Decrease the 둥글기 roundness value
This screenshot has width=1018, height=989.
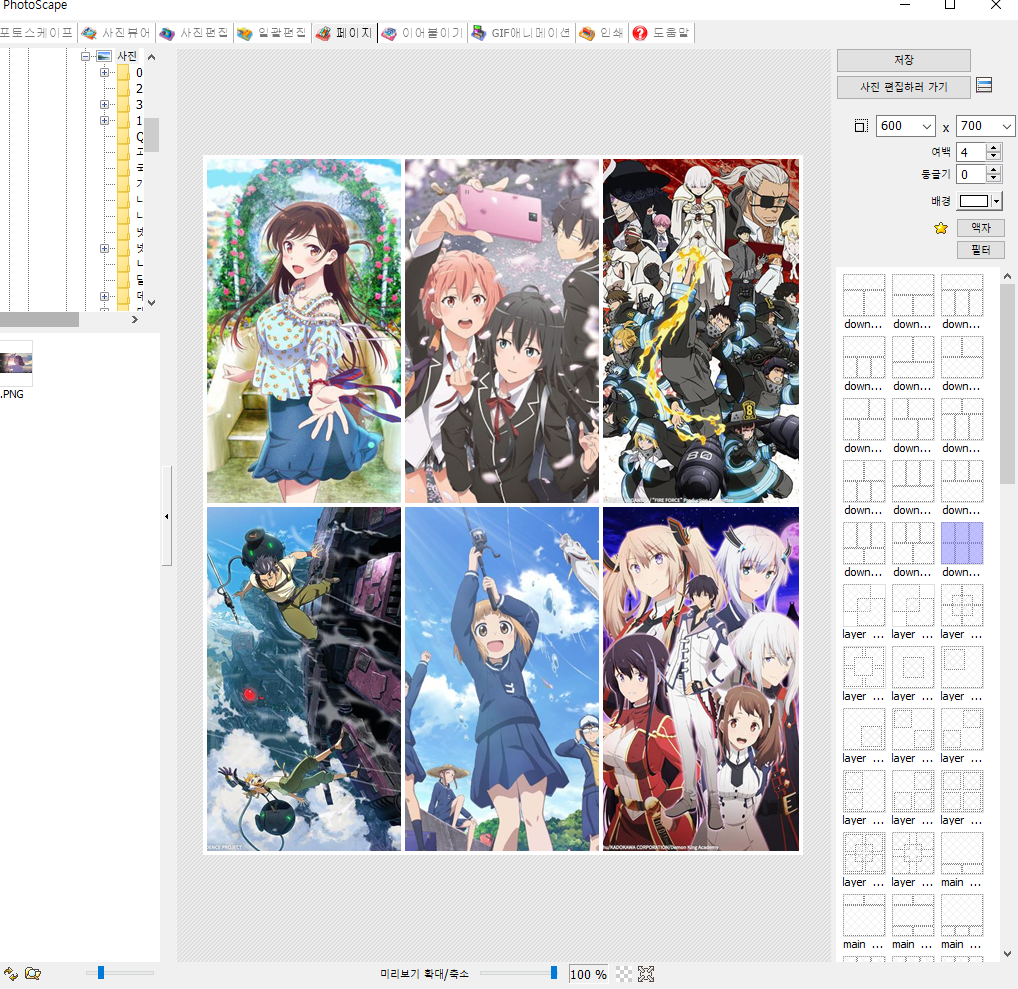pyautogui.click(x=993, y=178)
